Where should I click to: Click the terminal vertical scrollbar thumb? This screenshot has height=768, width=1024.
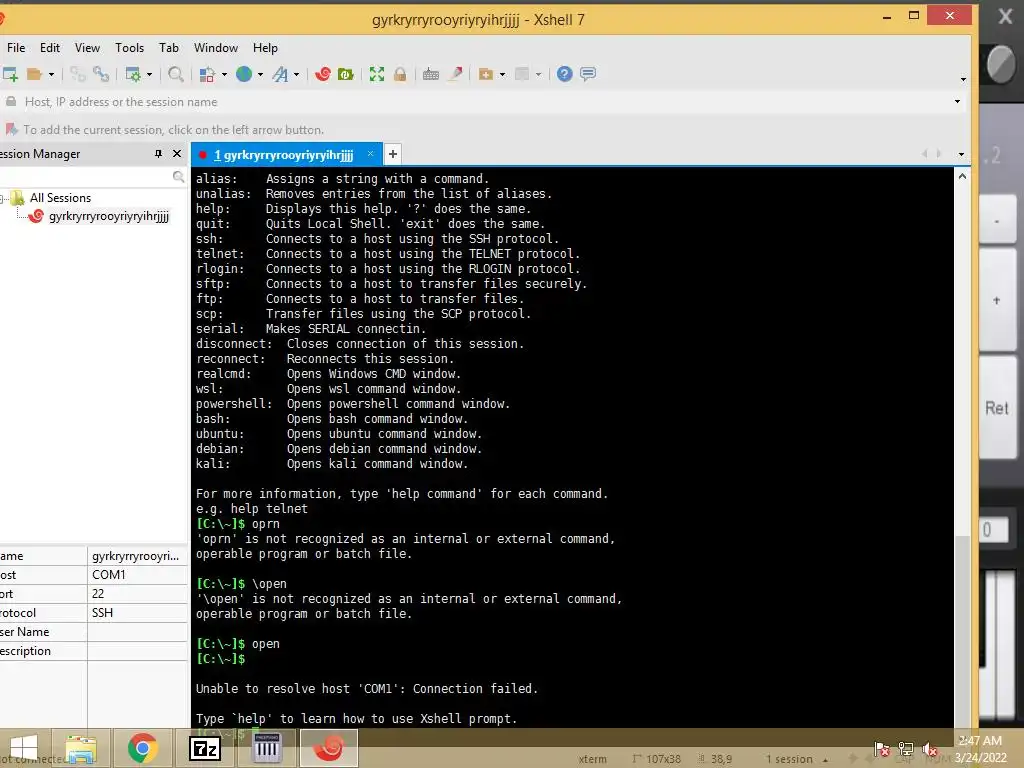962,630
